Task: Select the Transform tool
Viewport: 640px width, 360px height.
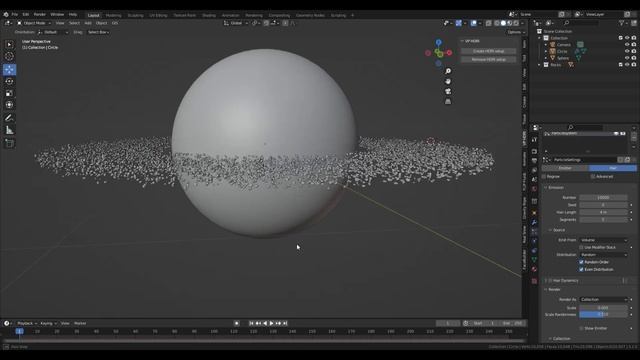Action: coord(9,105)
